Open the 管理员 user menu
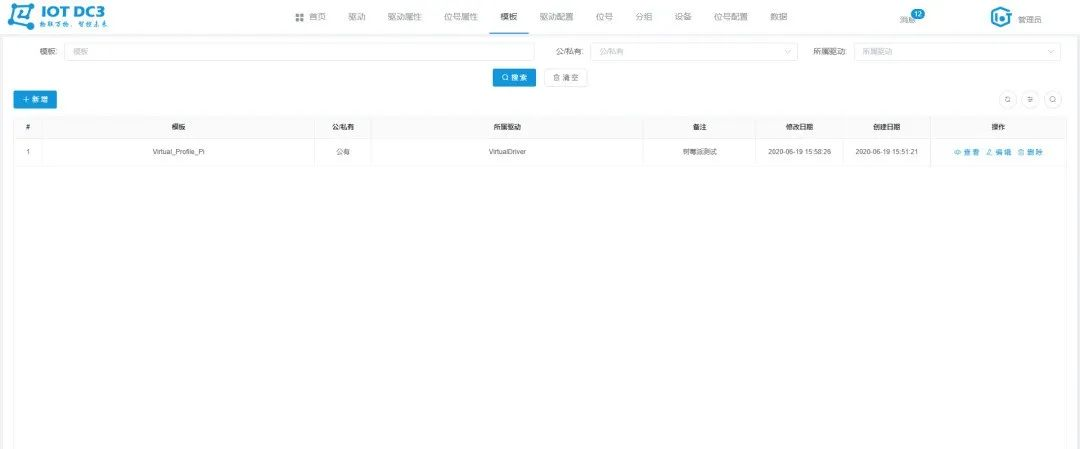 tap(1030, 20)
